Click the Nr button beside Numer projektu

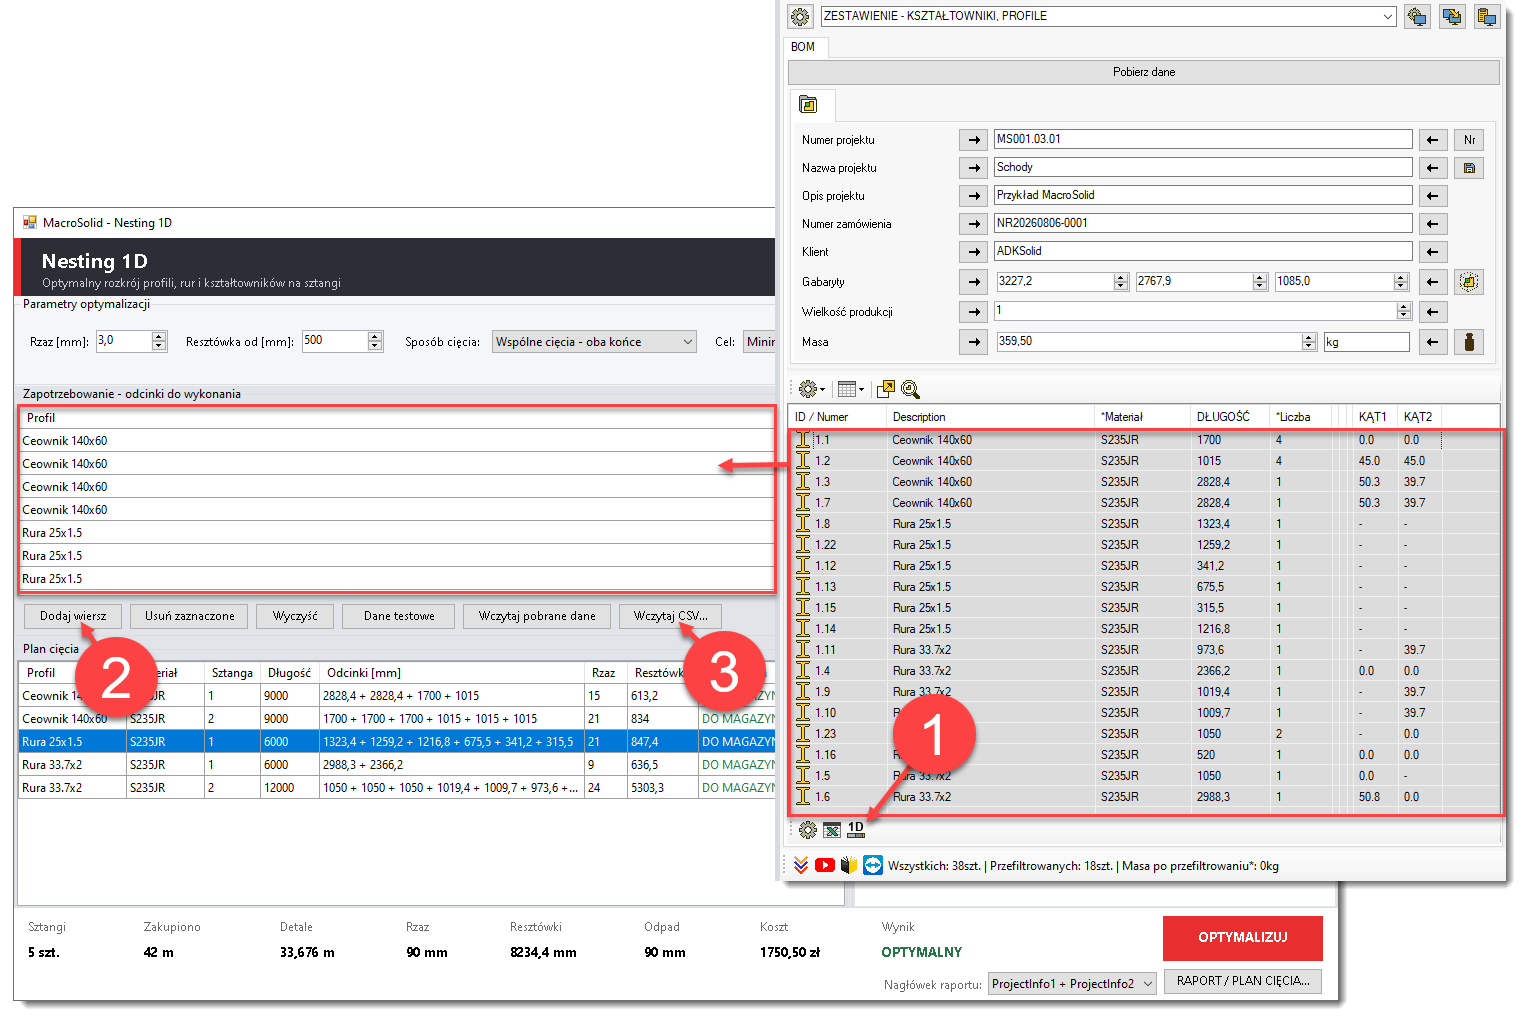[x=1469, y=140]
